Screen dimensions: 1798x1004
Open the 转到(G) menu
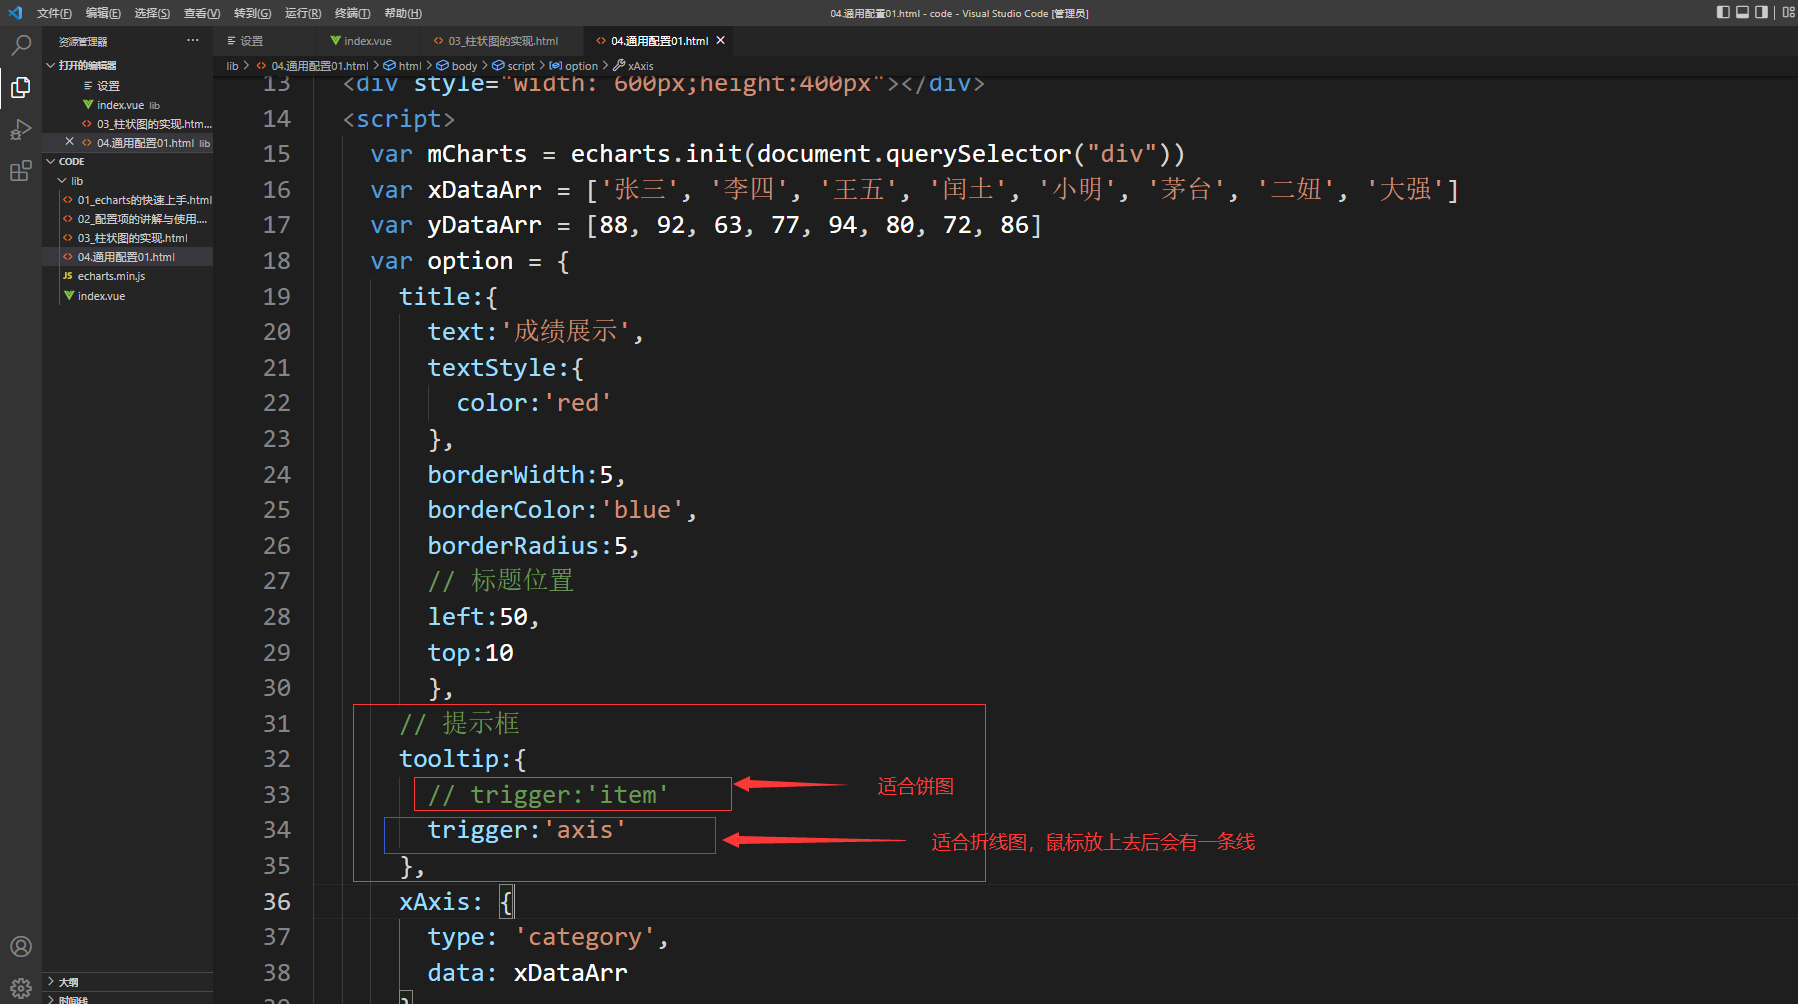(252, 13)
